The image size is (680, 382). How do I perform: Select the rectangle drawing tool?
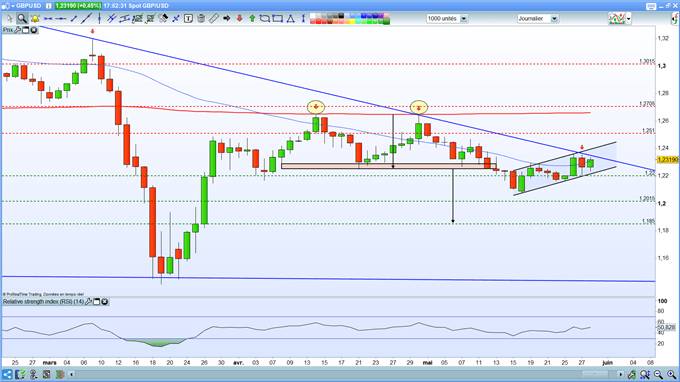click(278, 19)
